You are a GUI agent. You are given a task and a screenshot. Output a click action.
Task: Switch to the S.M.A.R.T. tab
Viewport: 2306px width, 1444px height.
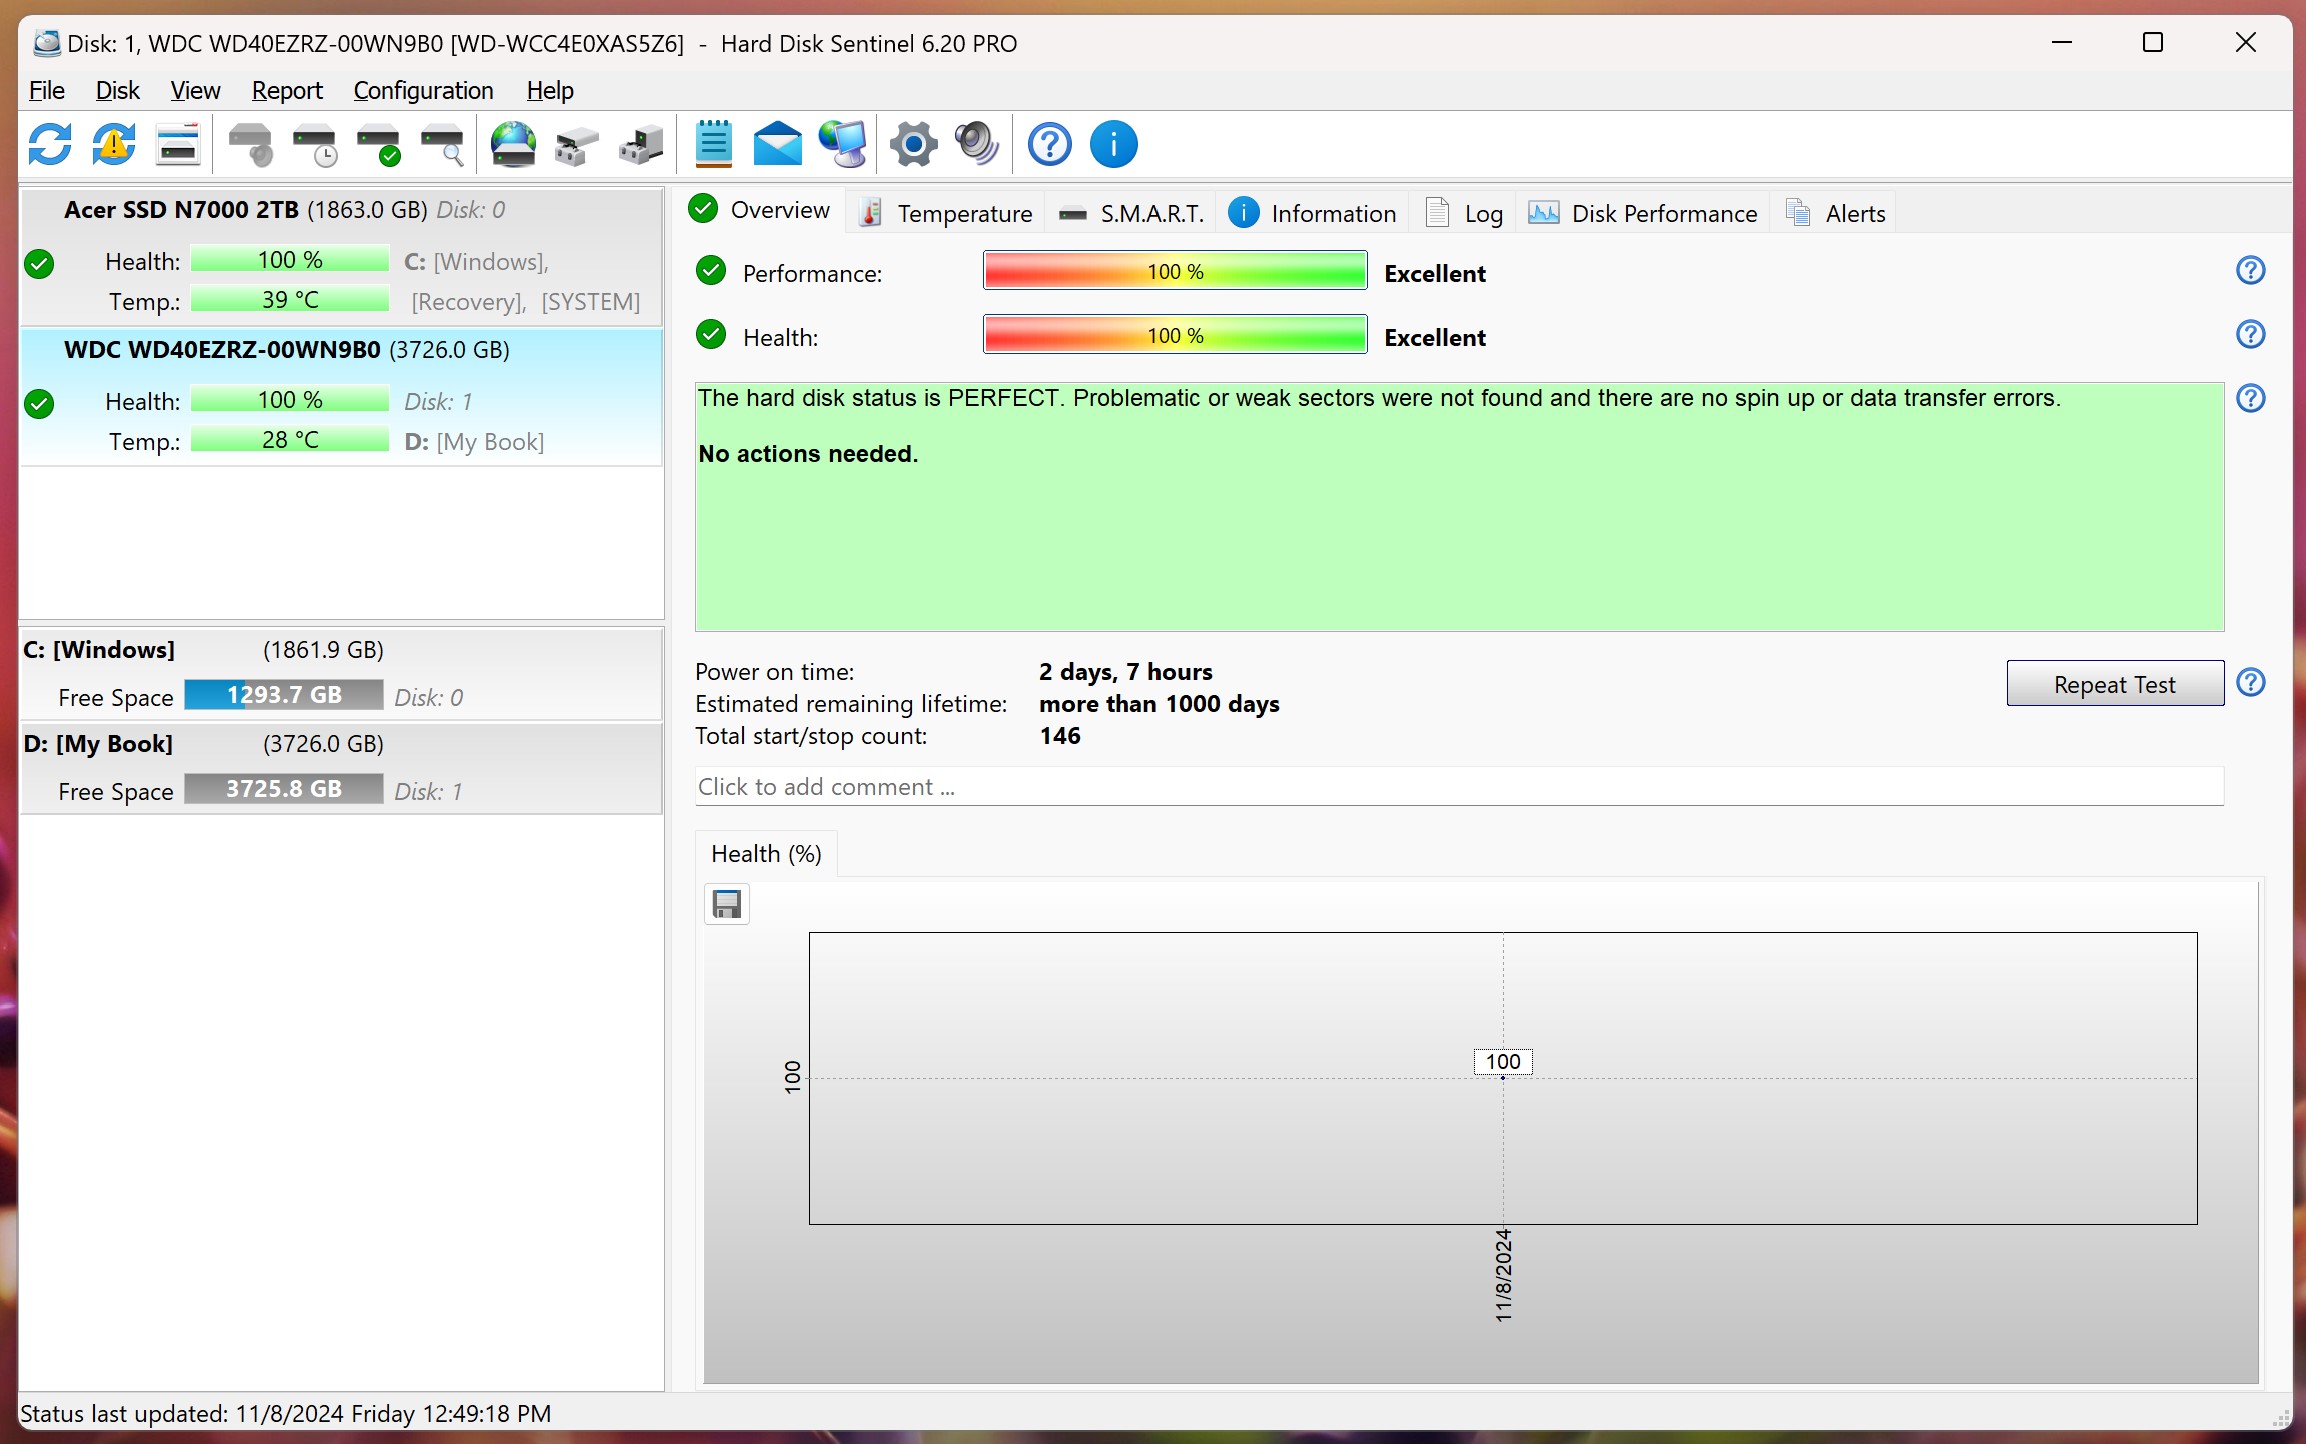(1131, 213)
